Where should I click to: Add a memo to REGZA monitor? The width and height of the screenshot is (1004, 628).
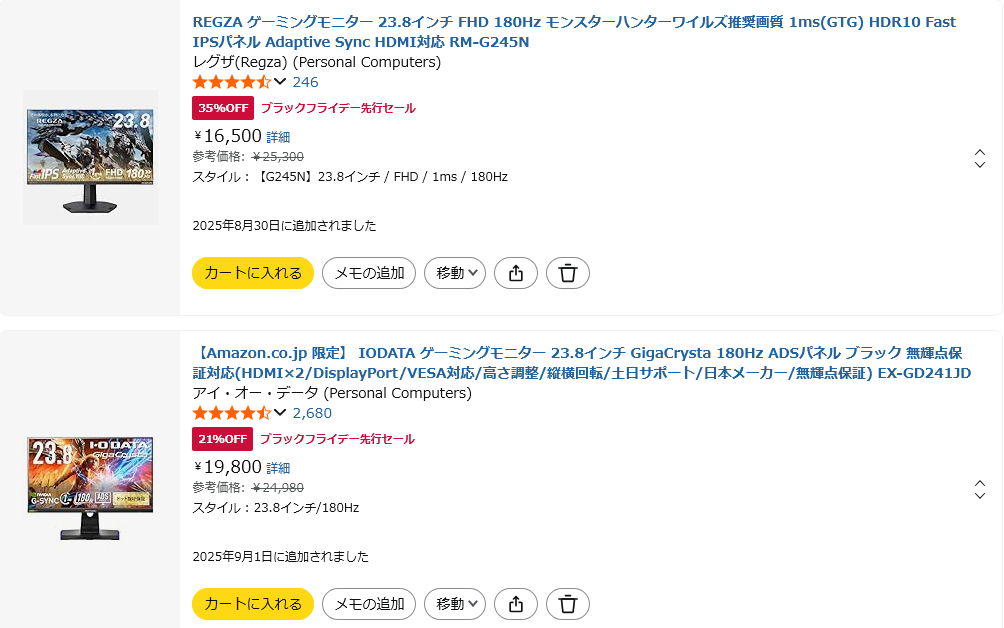369,273
